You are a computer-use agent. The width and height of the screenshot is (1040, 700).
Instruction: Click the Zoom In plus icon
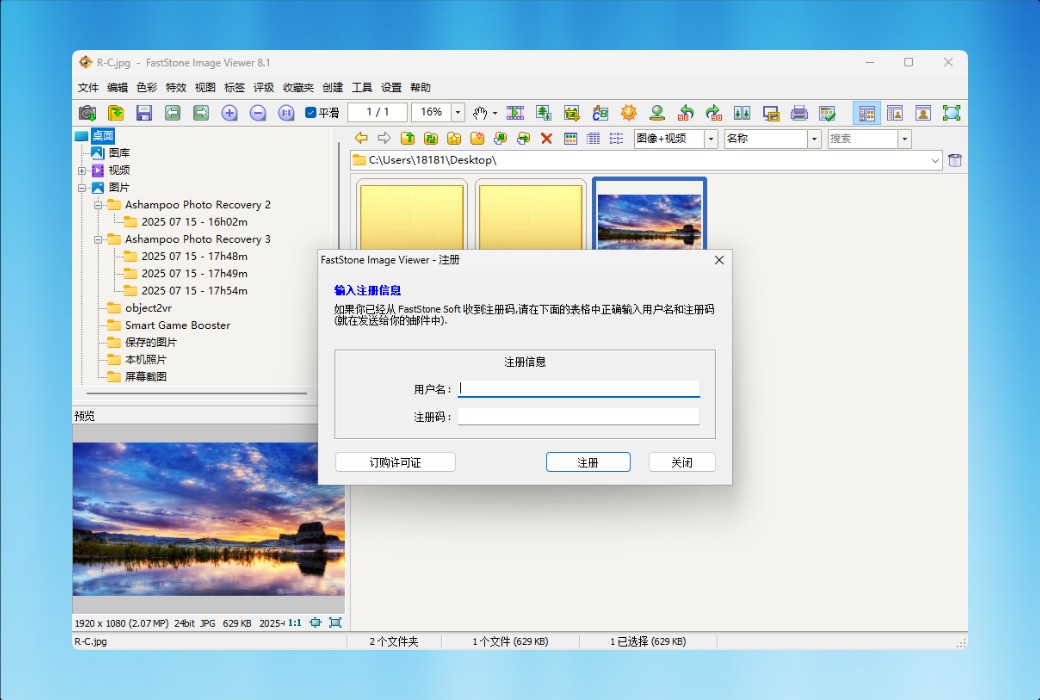229,113
